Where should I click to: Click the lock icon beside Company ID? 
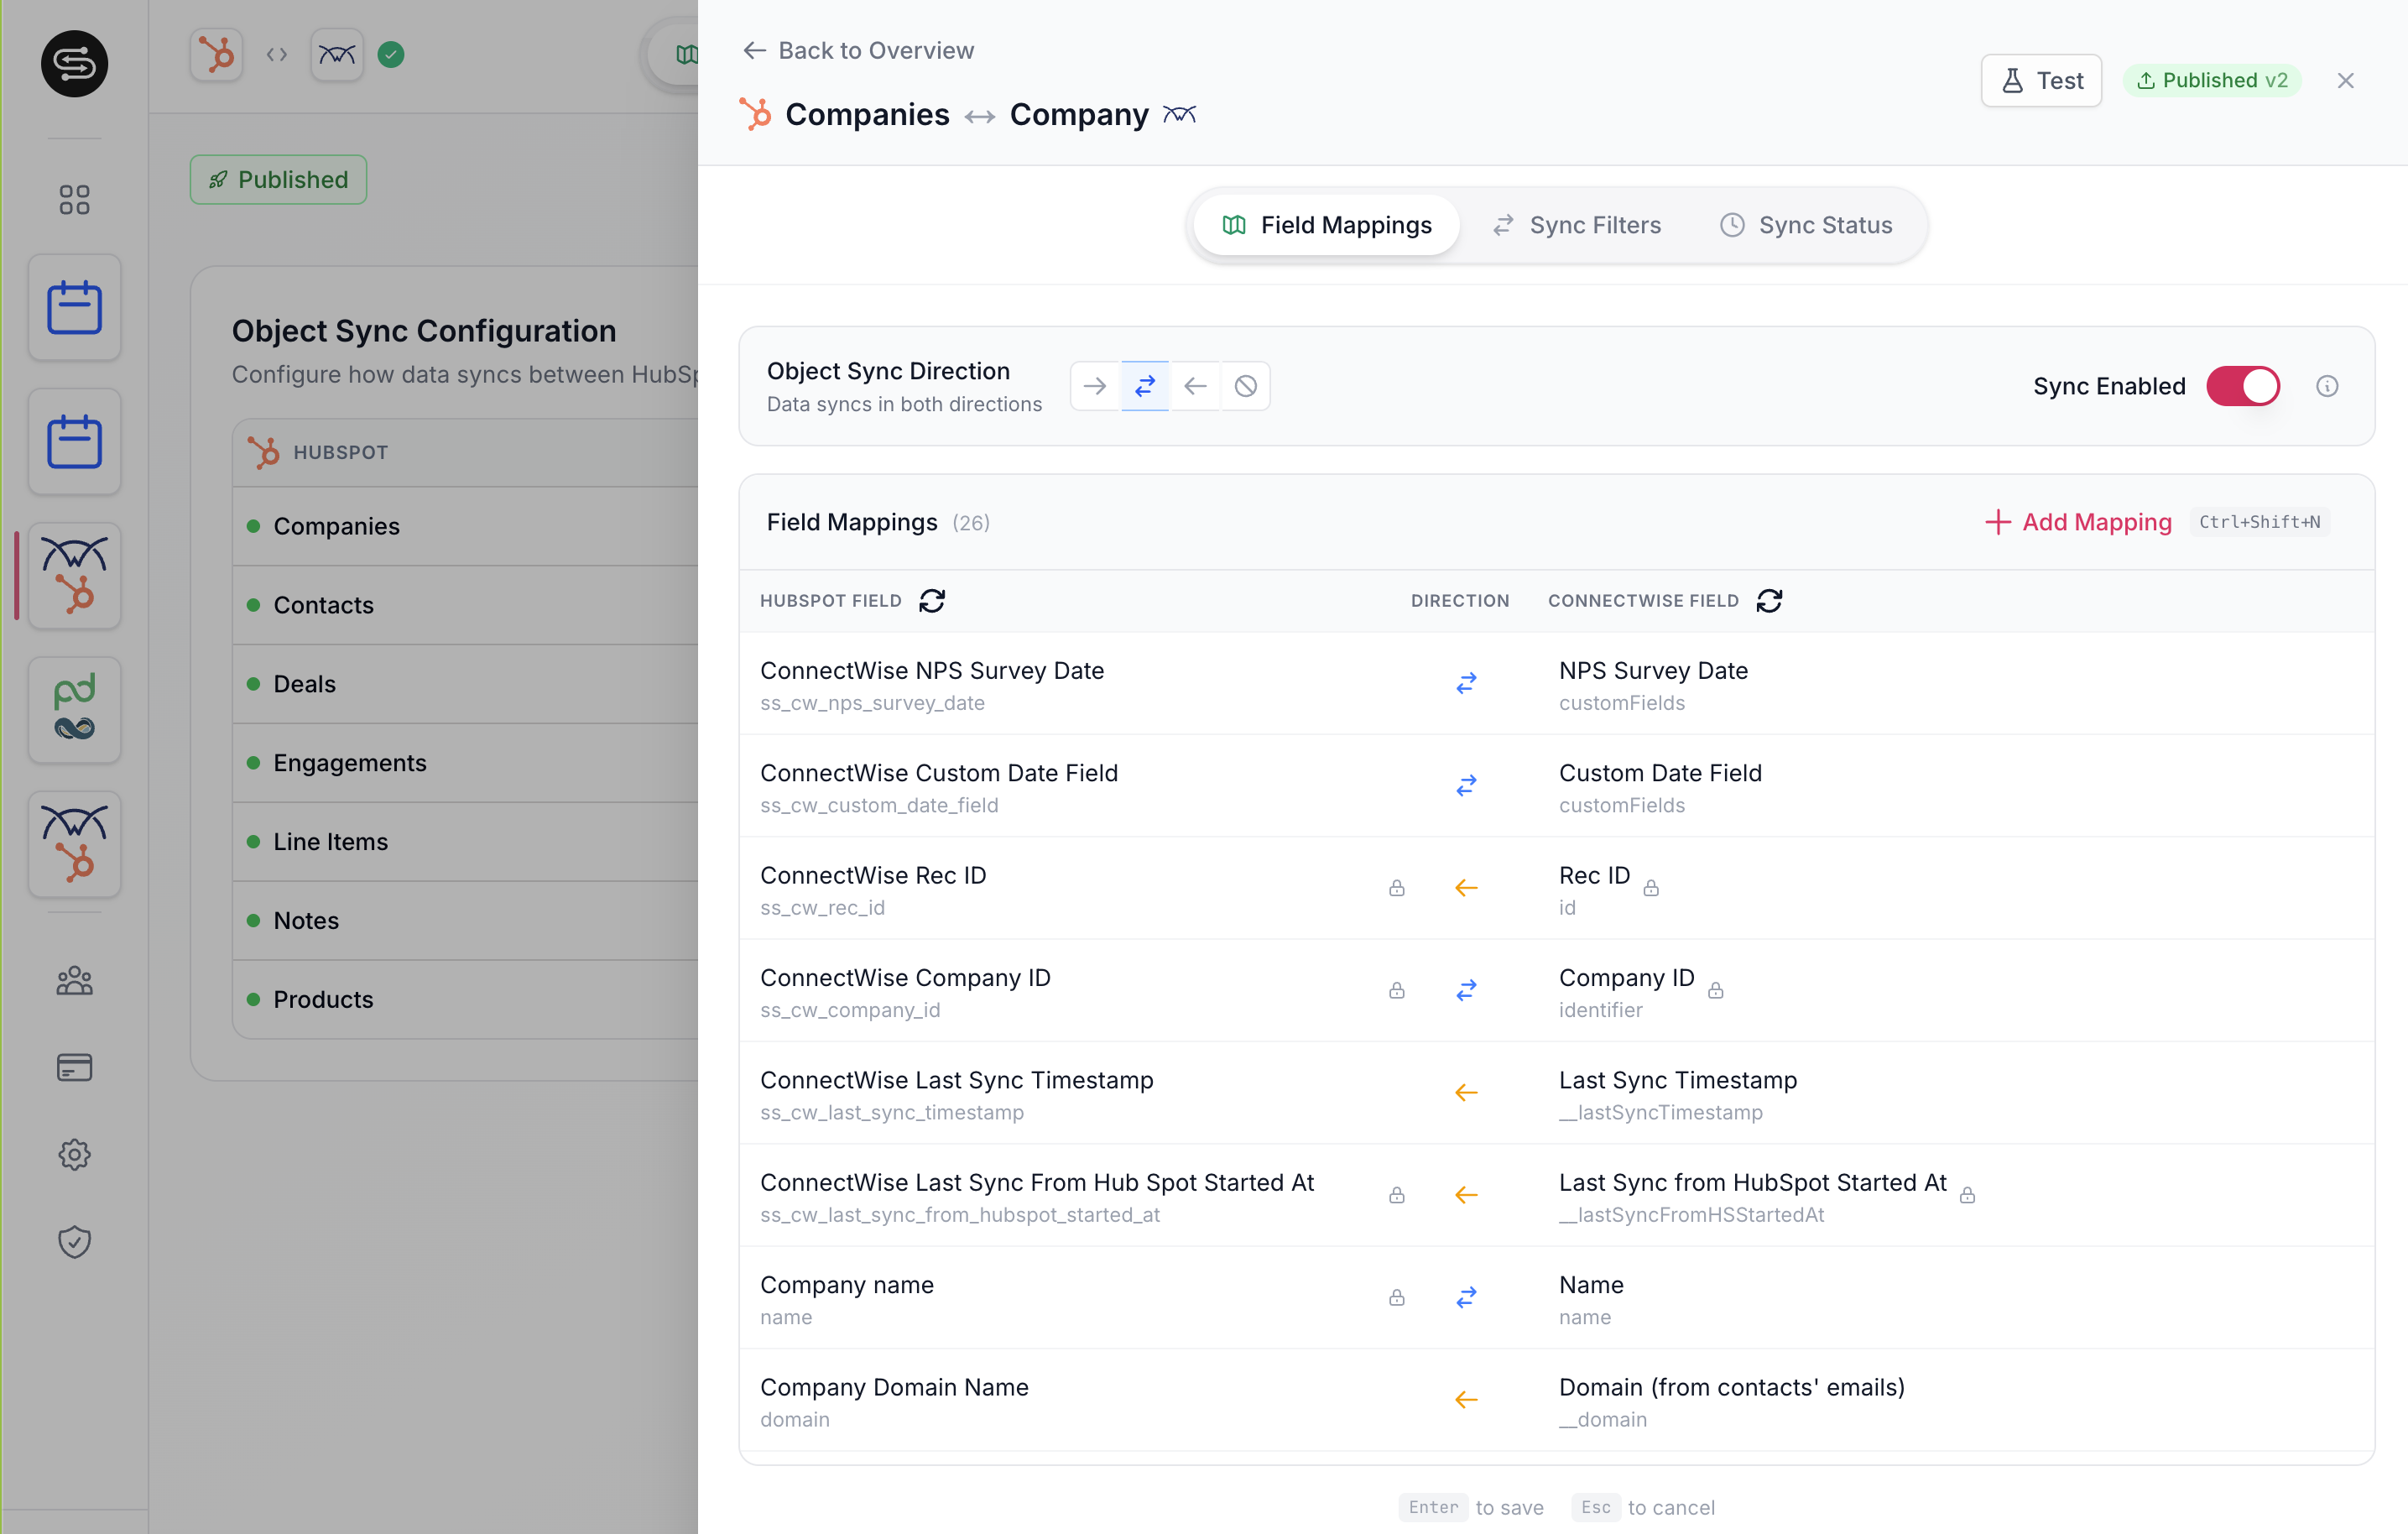tap(1715, 991)
